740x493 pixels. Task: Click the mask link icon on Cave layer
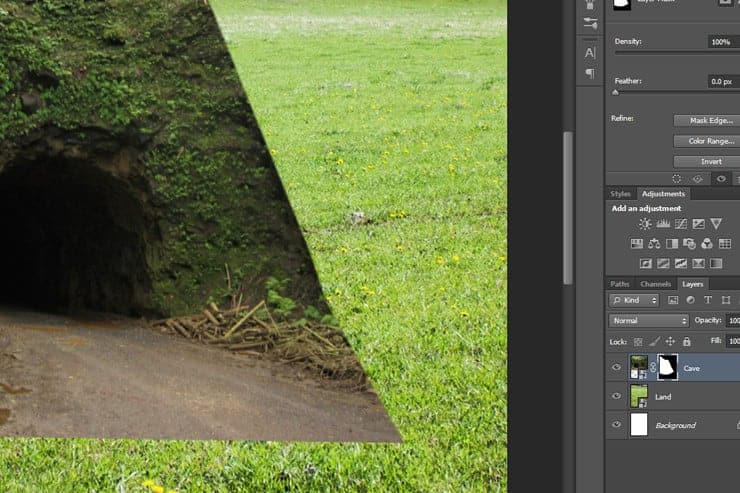click(653, 368)
